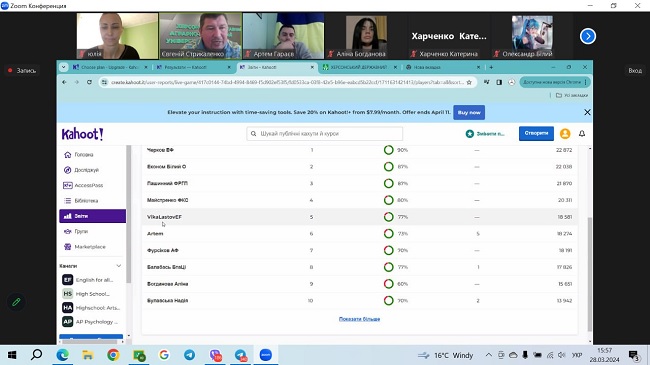The image size is (650, 365).
Task: Collapse the channels section chevron in sidebar
Action: point(119,266)
